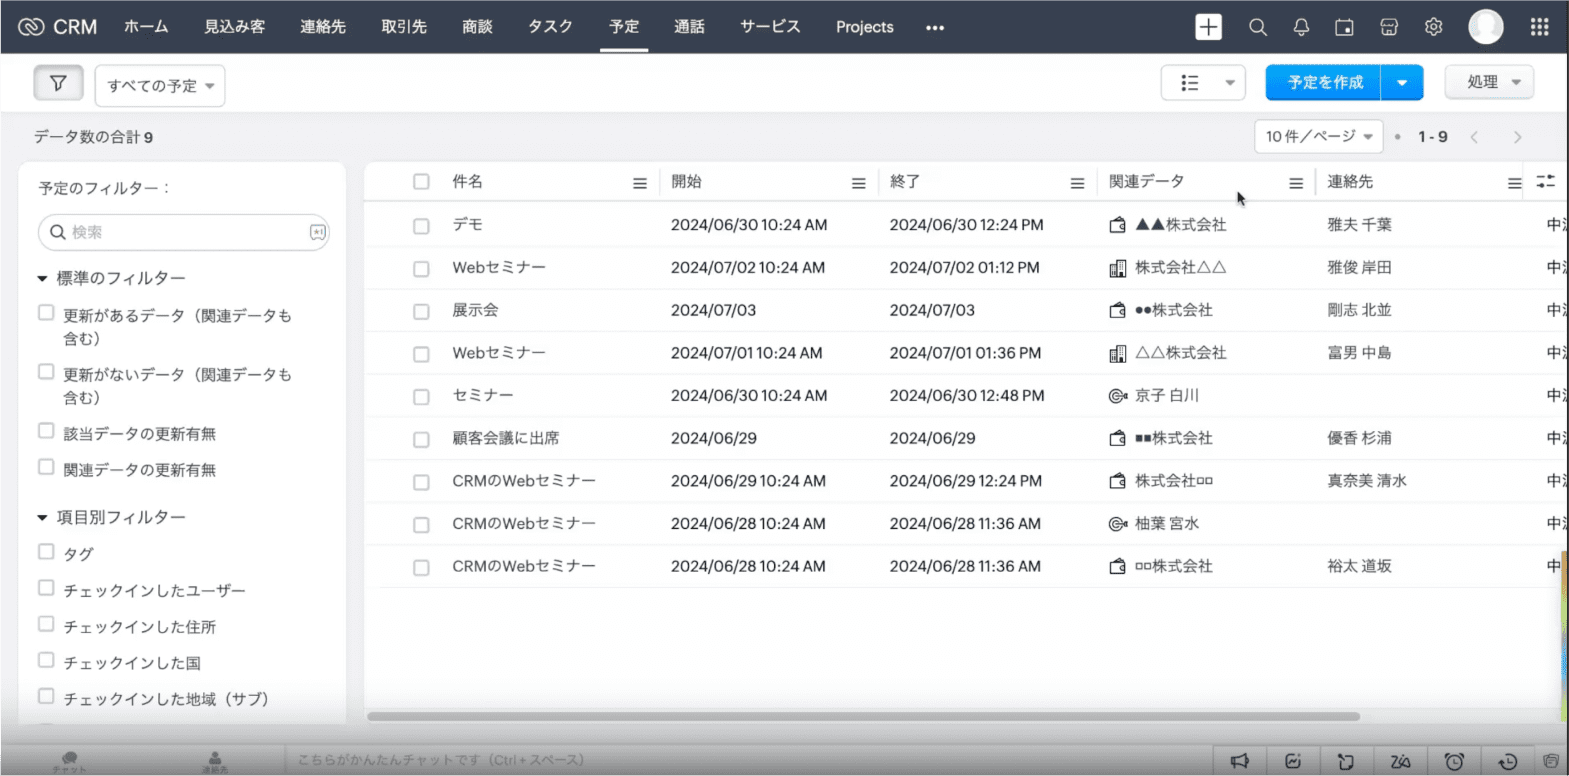Click the filter funnel icon
The height and width of the screenshot is (776, 1569).
point(58,83)
